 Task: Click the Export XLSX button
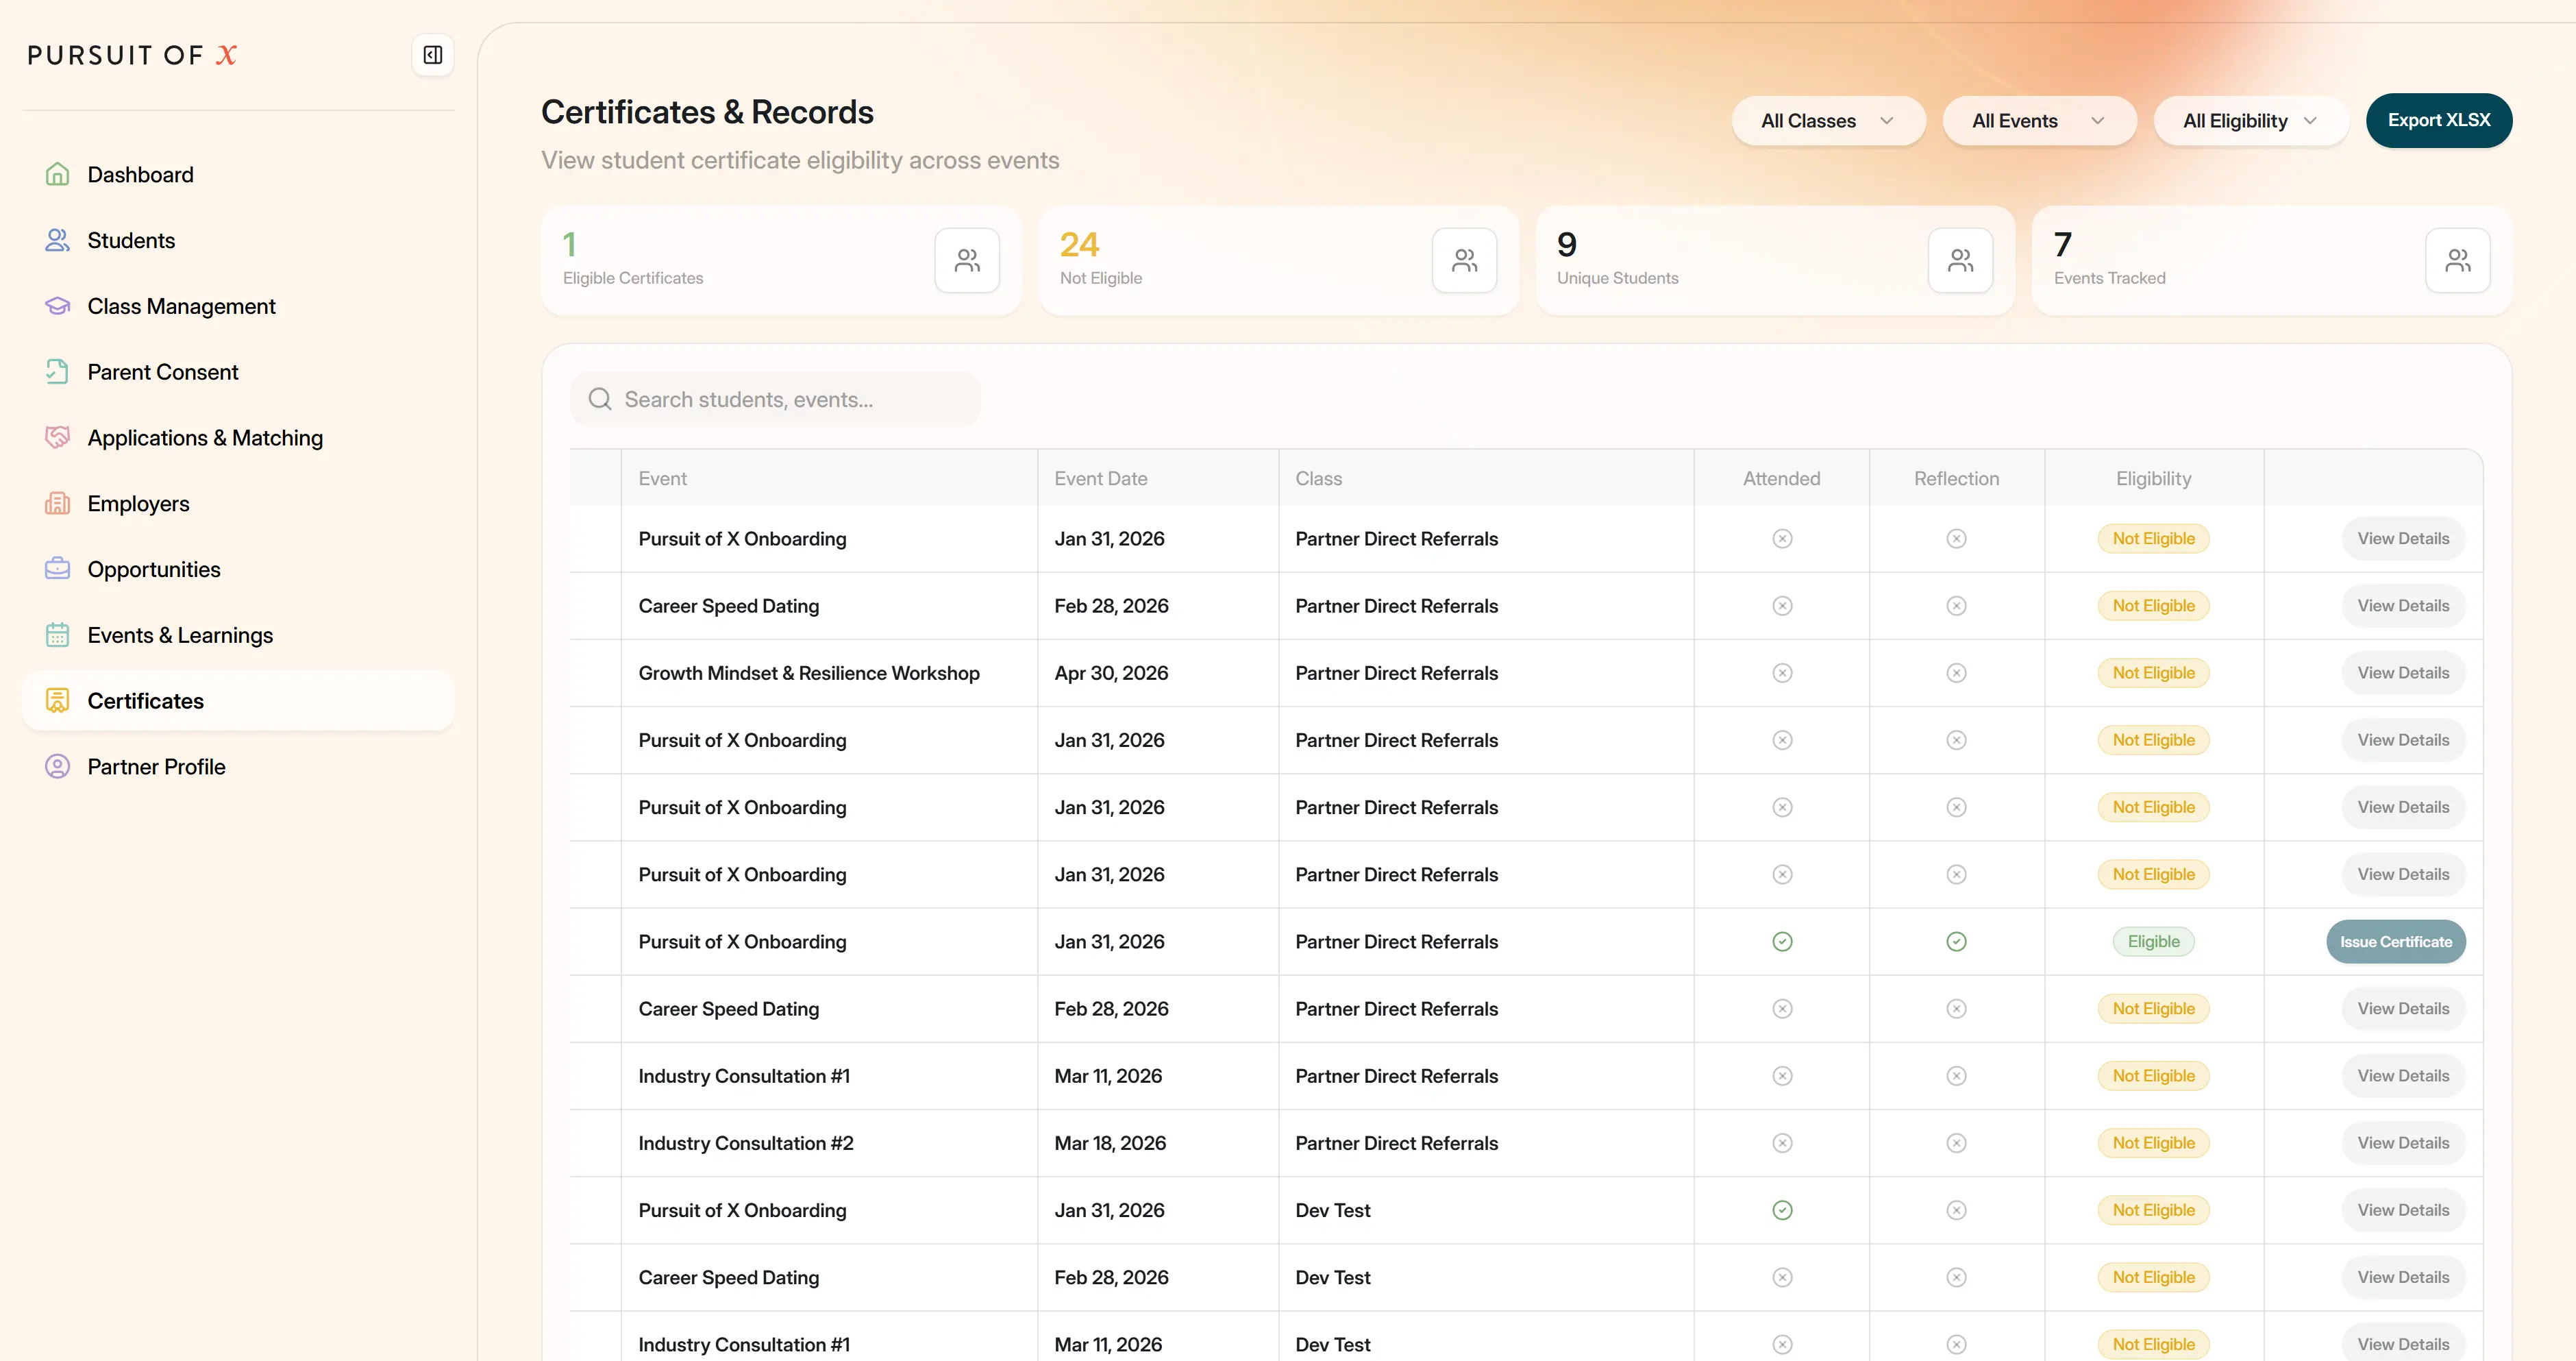2439,120
